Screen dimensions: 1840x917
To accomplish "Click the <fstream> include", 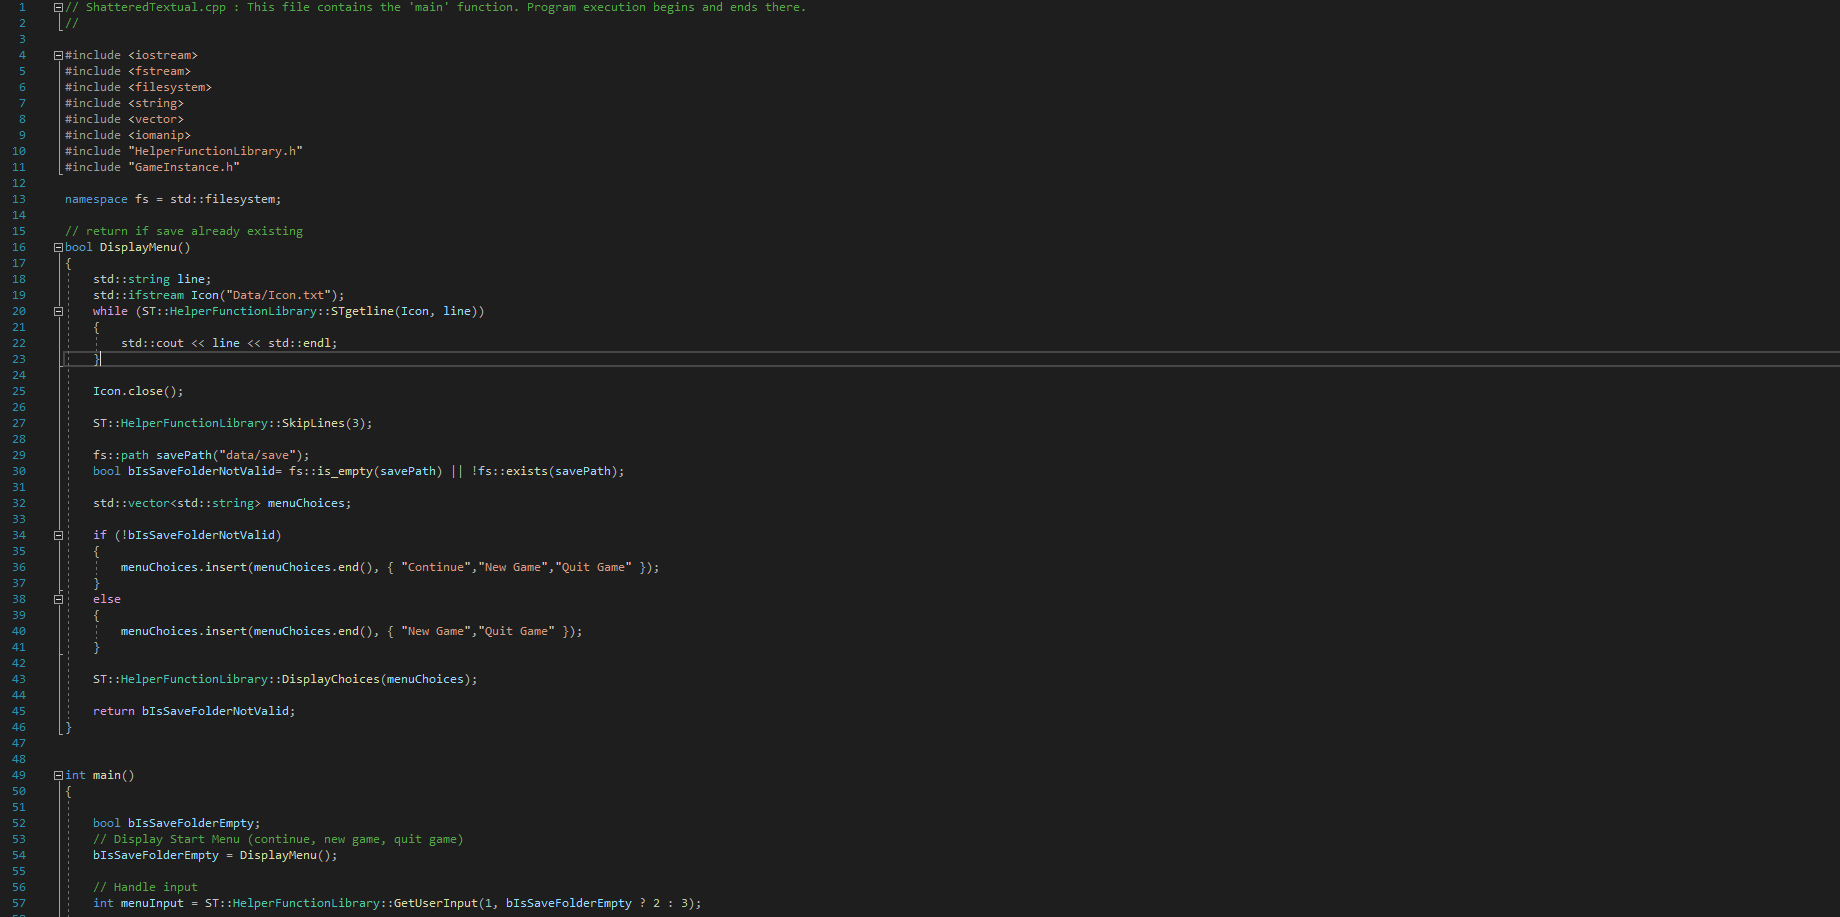I will coord(159,71).
